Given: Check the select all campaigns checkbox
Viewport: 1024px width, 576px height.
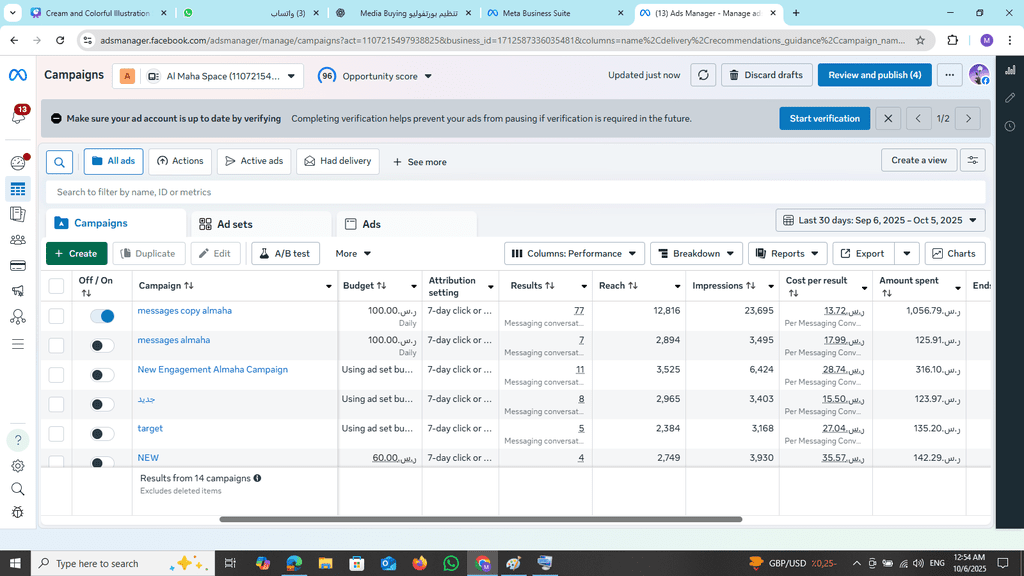Looking at the screenshot, I should 56,286.
